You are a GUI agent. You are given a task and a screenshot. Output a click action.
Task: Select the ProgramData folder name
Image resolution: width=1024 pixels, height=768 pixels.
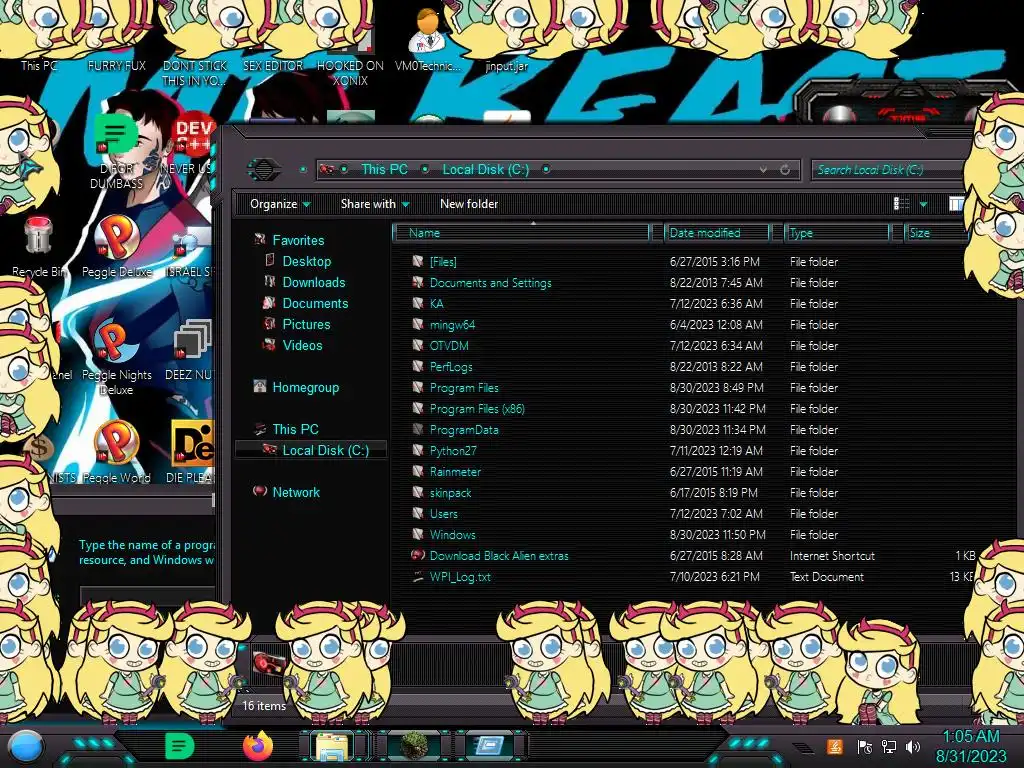464,430
